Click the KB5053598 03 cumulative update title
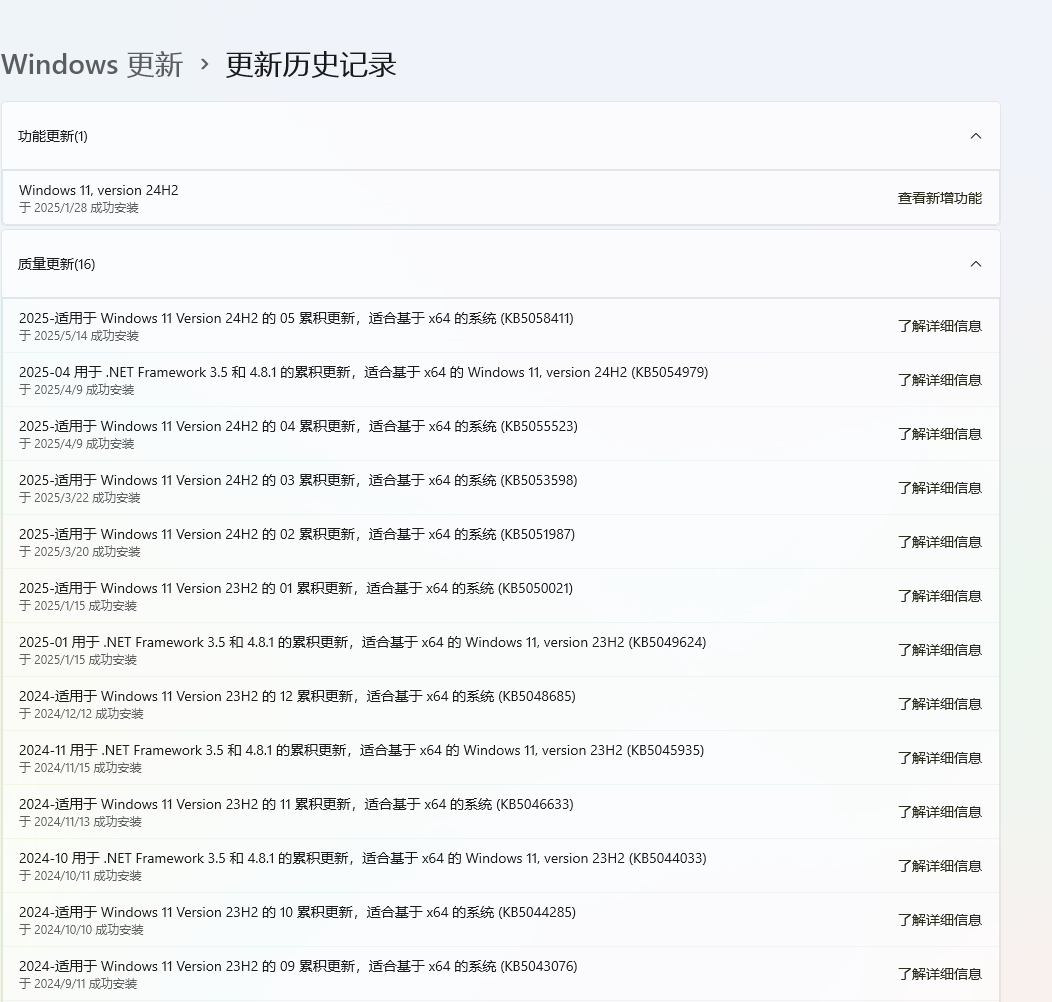Screen dimensions: 1052x1002 pyautogui.click(x=298, y=481)
